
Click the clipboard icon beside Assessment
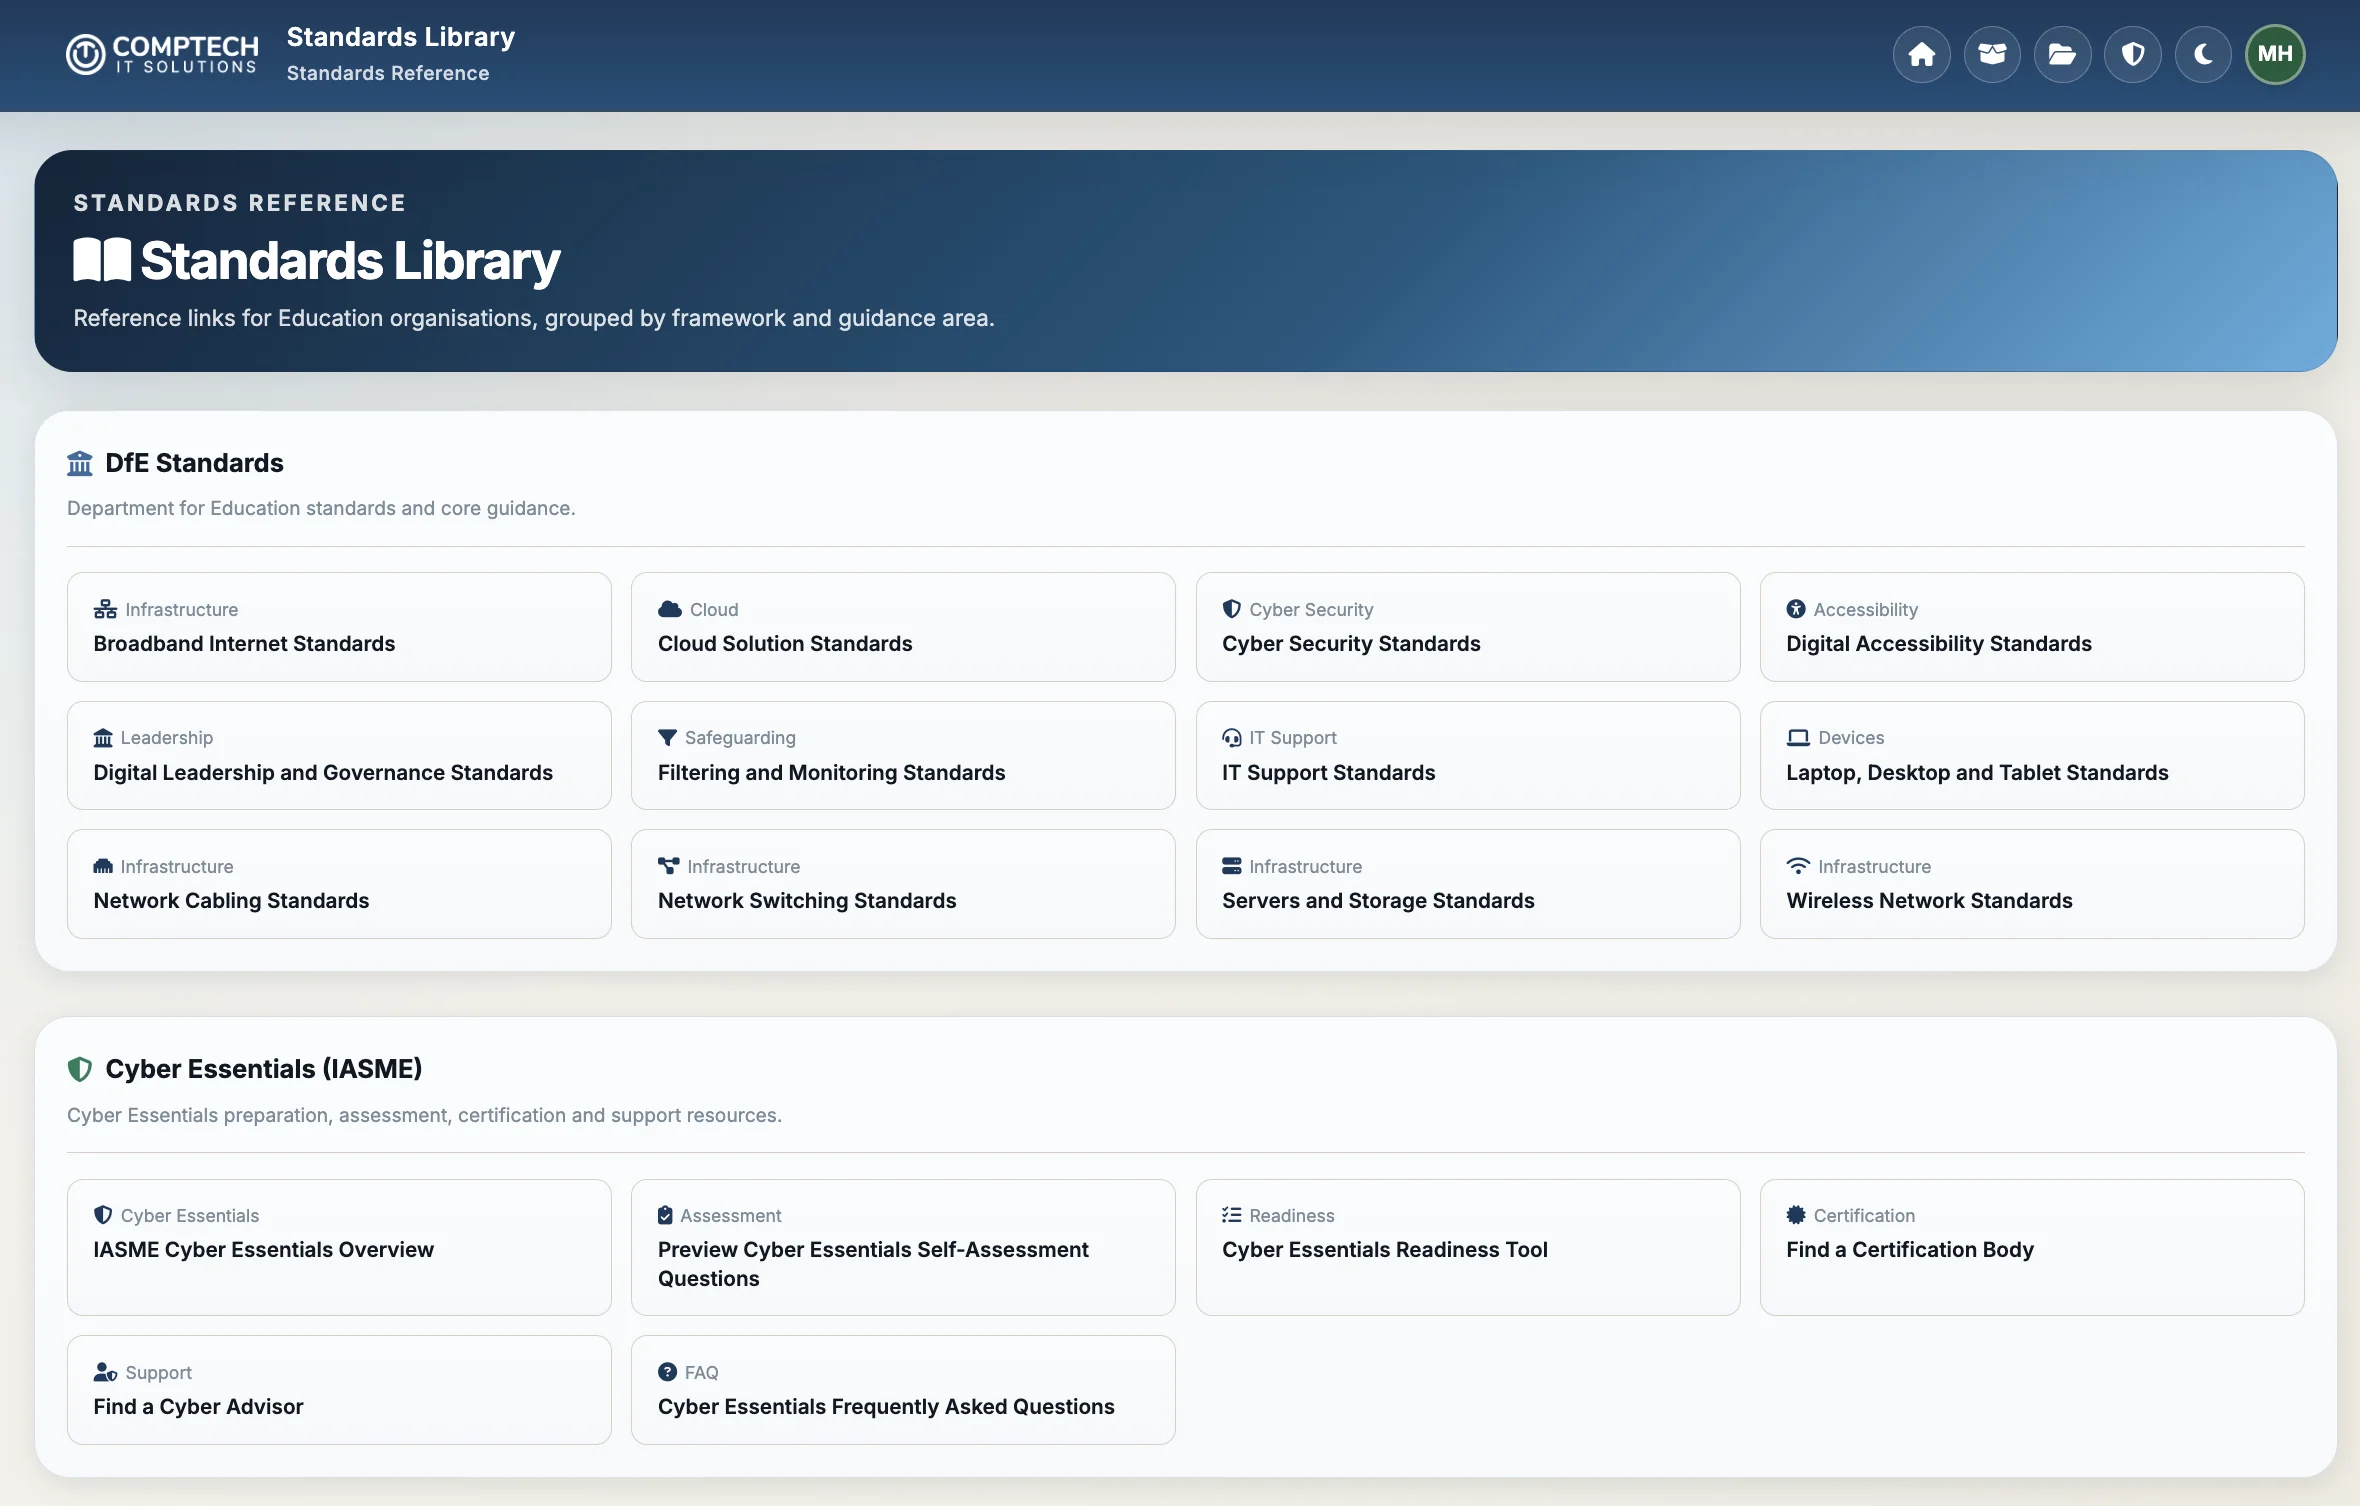point(665,1215)
